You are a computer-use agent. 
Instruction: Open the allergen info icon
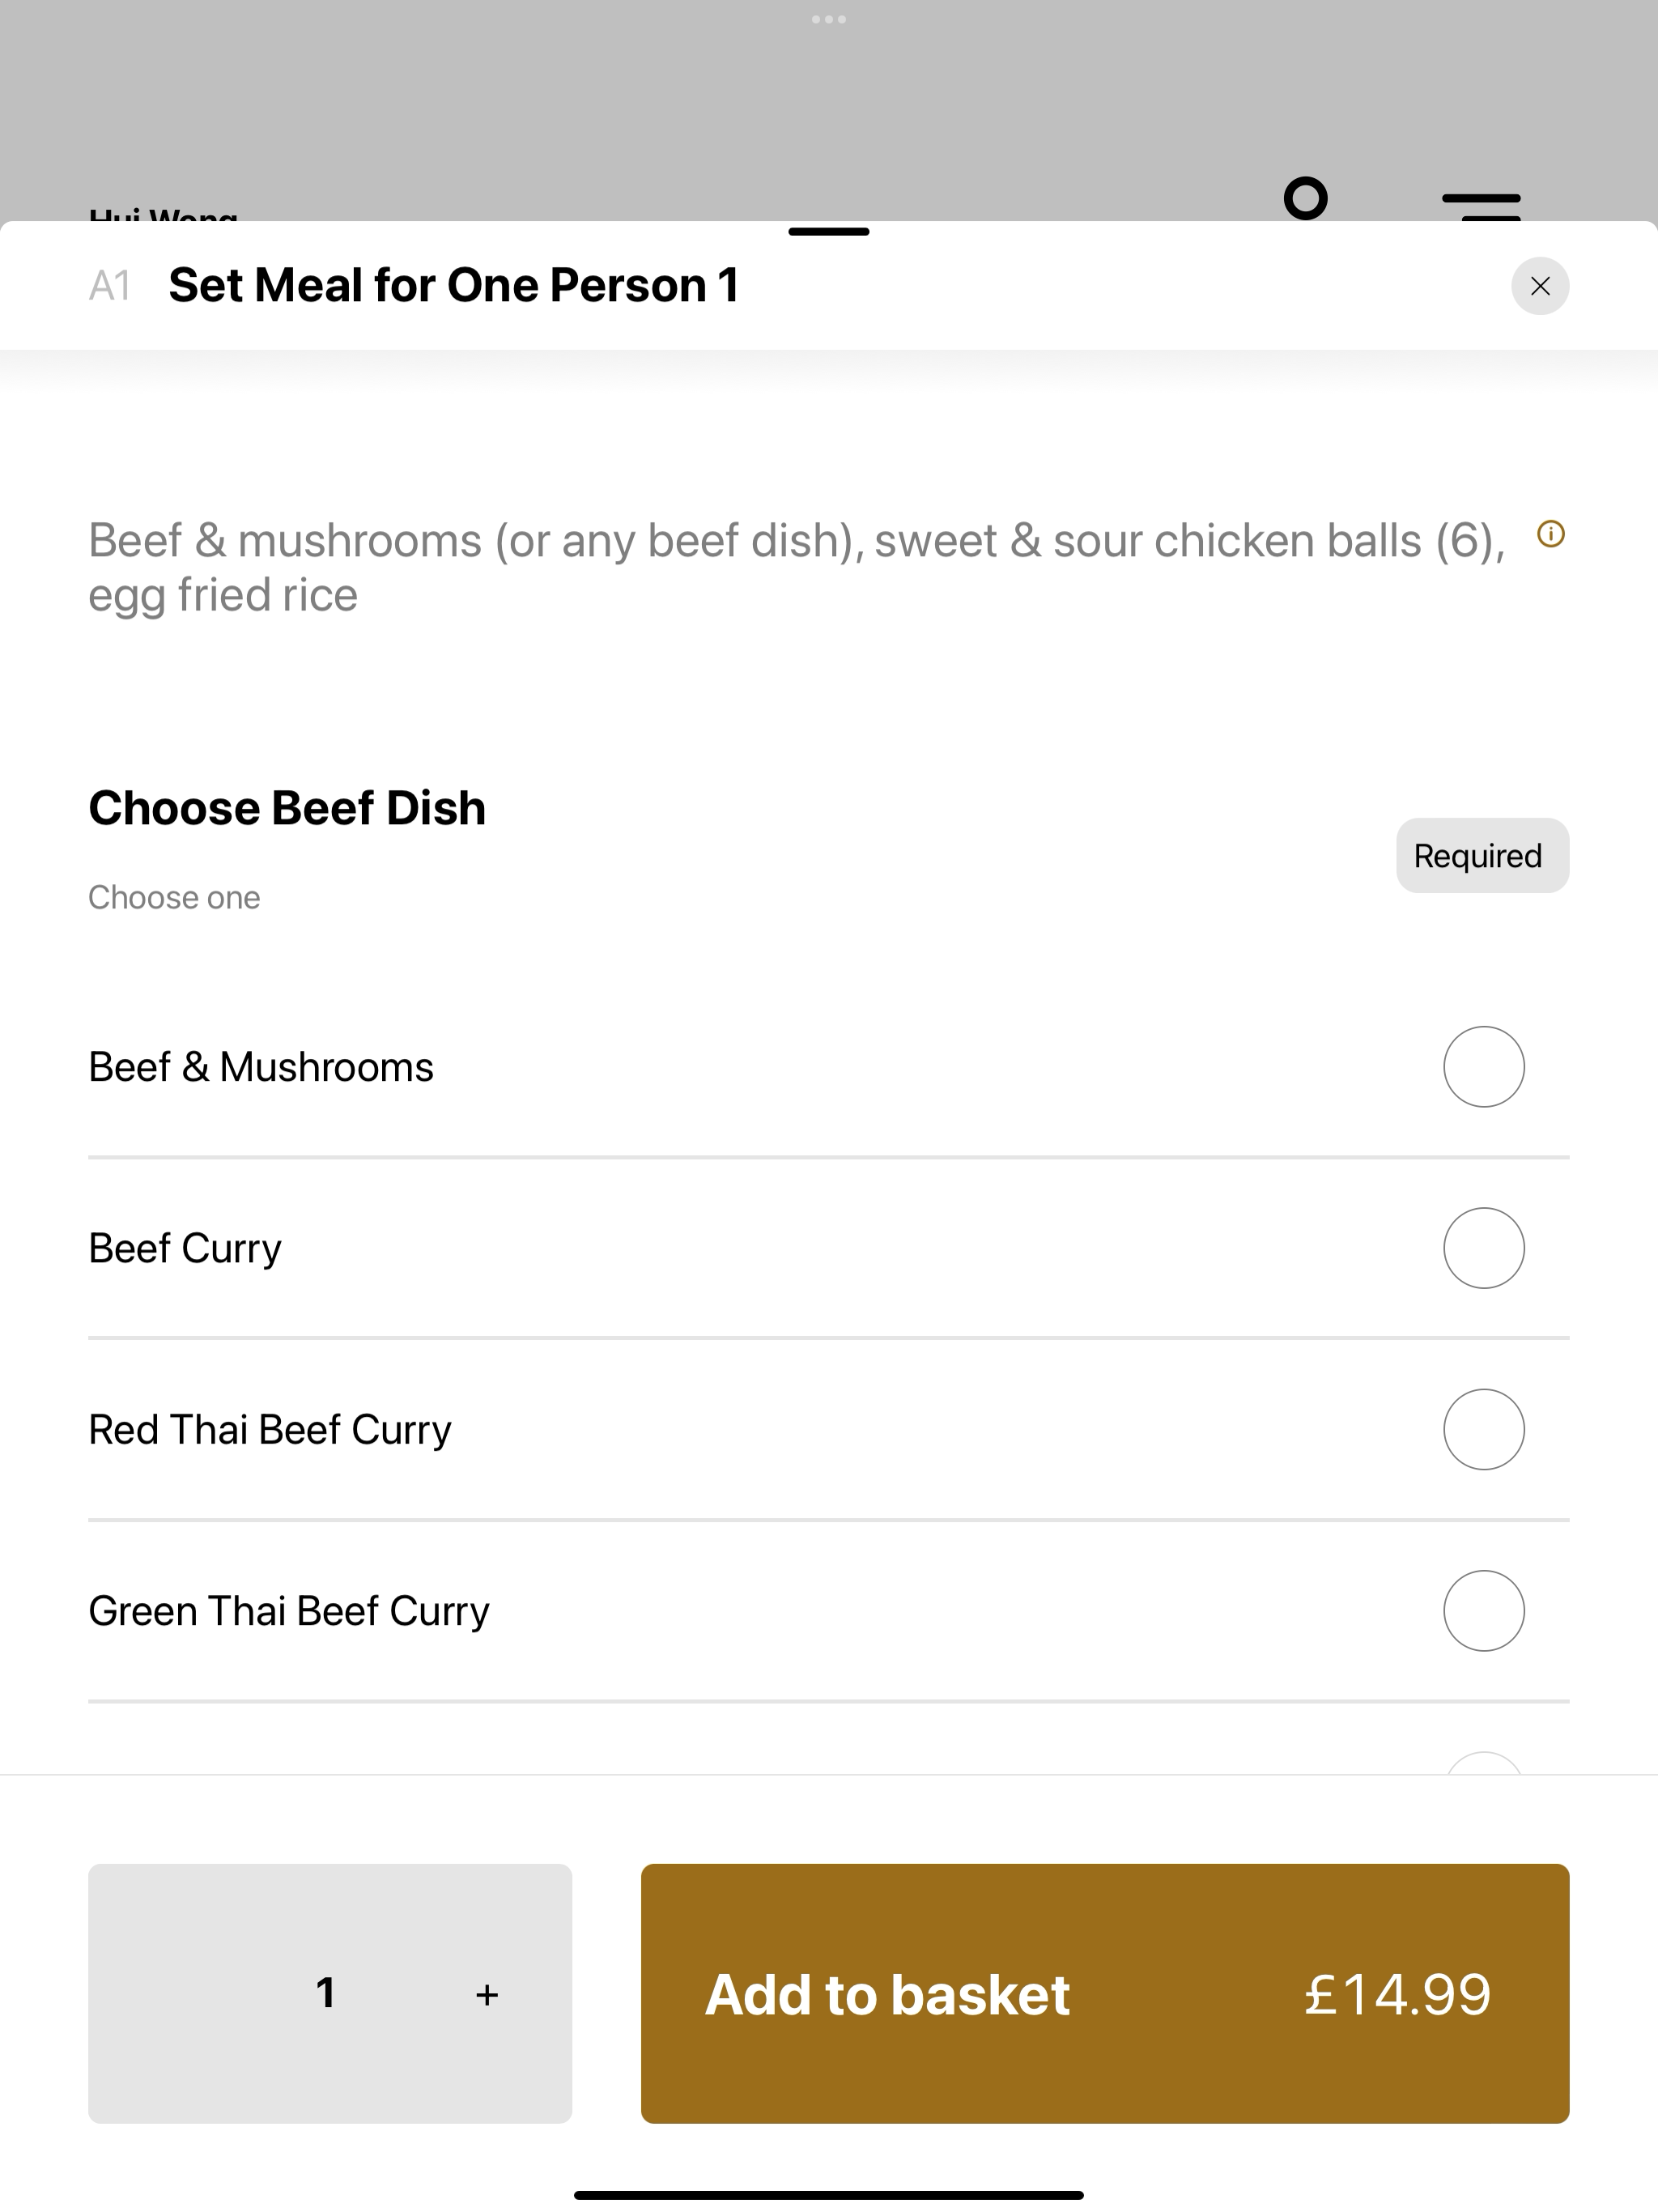pos(1550,534)
